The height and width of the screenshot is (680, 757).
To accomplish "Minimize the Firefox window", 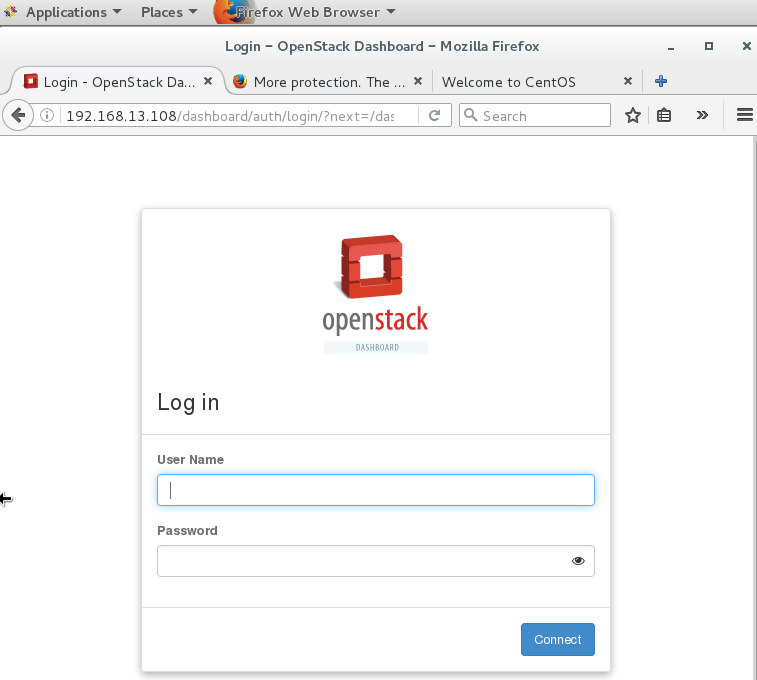I will pos(671,47).
